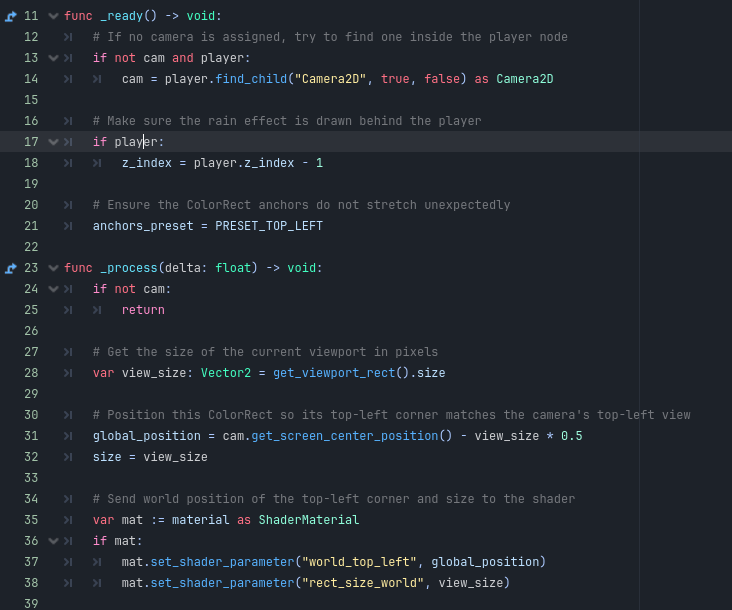Click the override icon beside line 23
Viewport: 732px width, 610px height.
point(11,268)
